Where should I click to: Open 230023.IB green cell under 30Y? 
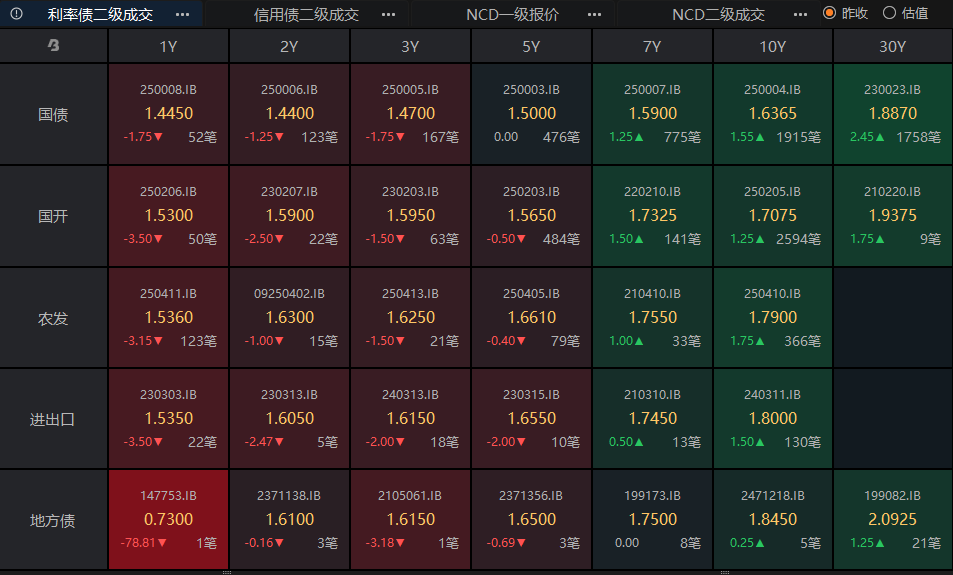[893, 114]
